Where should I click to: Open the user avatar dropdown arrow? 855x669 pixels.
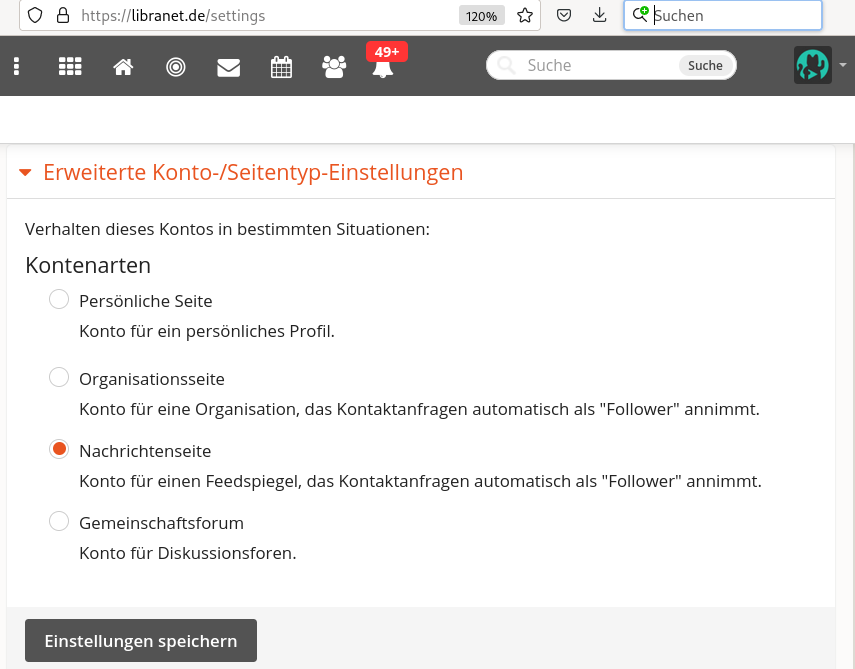[x=843, y=65]
